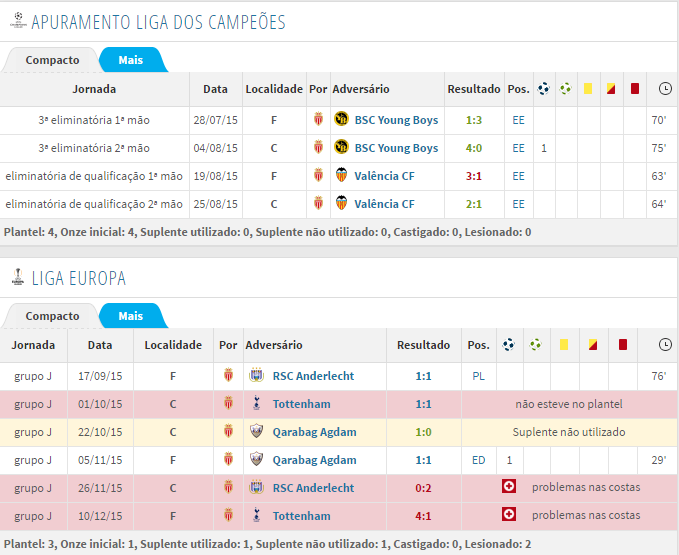Open match result 4:0 against Young Boys
Viewport: 679px width, 555px height.
pos(474,148)
